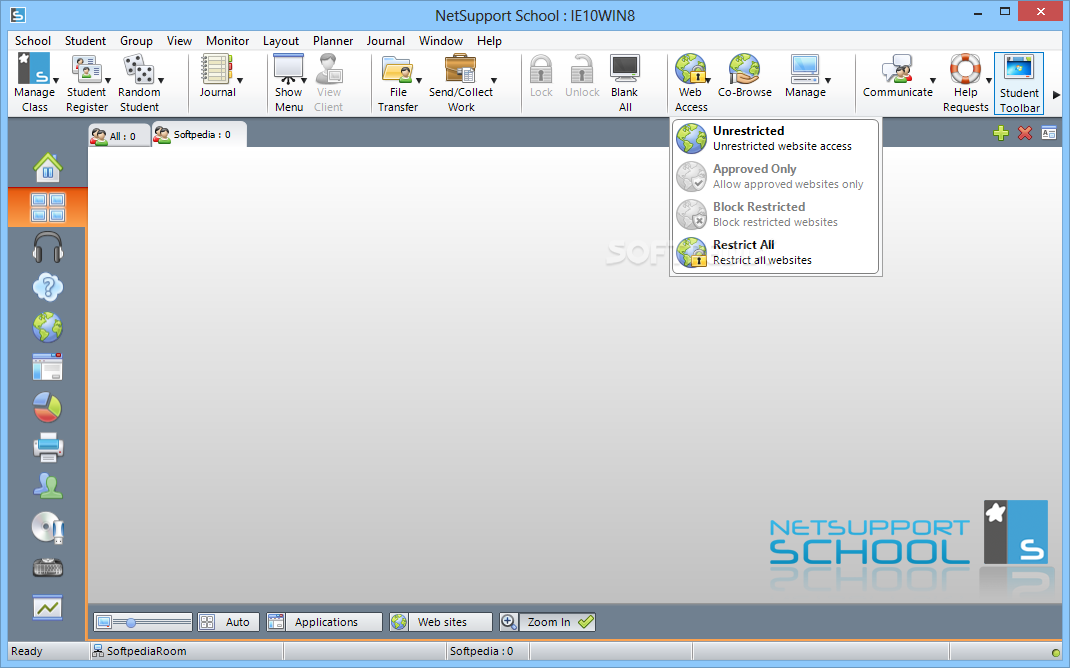This screenshot has height=668, width=1070.
Task: Click the red X delete group icon
Action: [x=1024, y=133]
